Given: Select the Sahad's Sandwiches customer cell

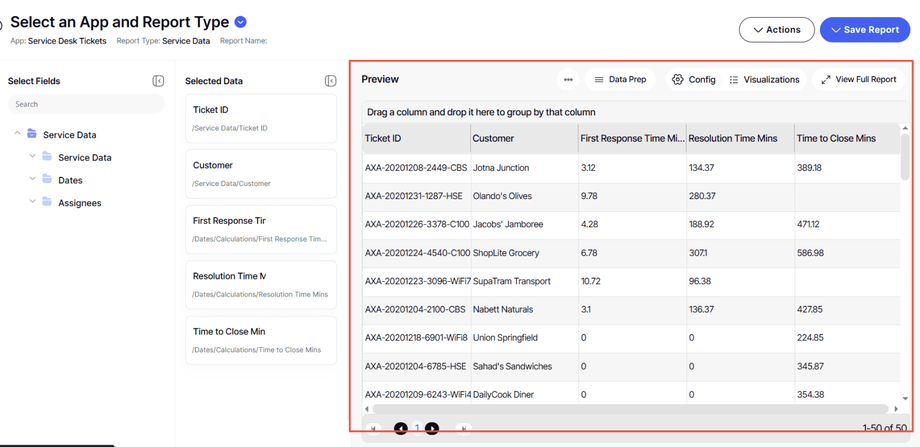Looking at the screenshot, I should coord(525,367).
